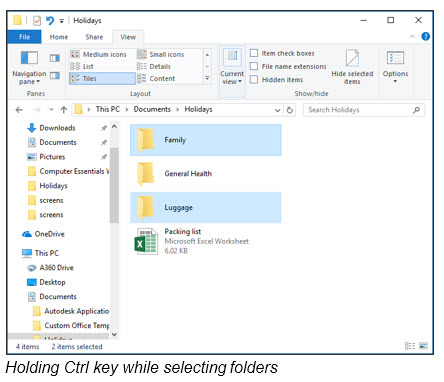Click This PC in address breadcrumb
The width and height of the screenshot is (444, 382).
[x=108, y=109]
